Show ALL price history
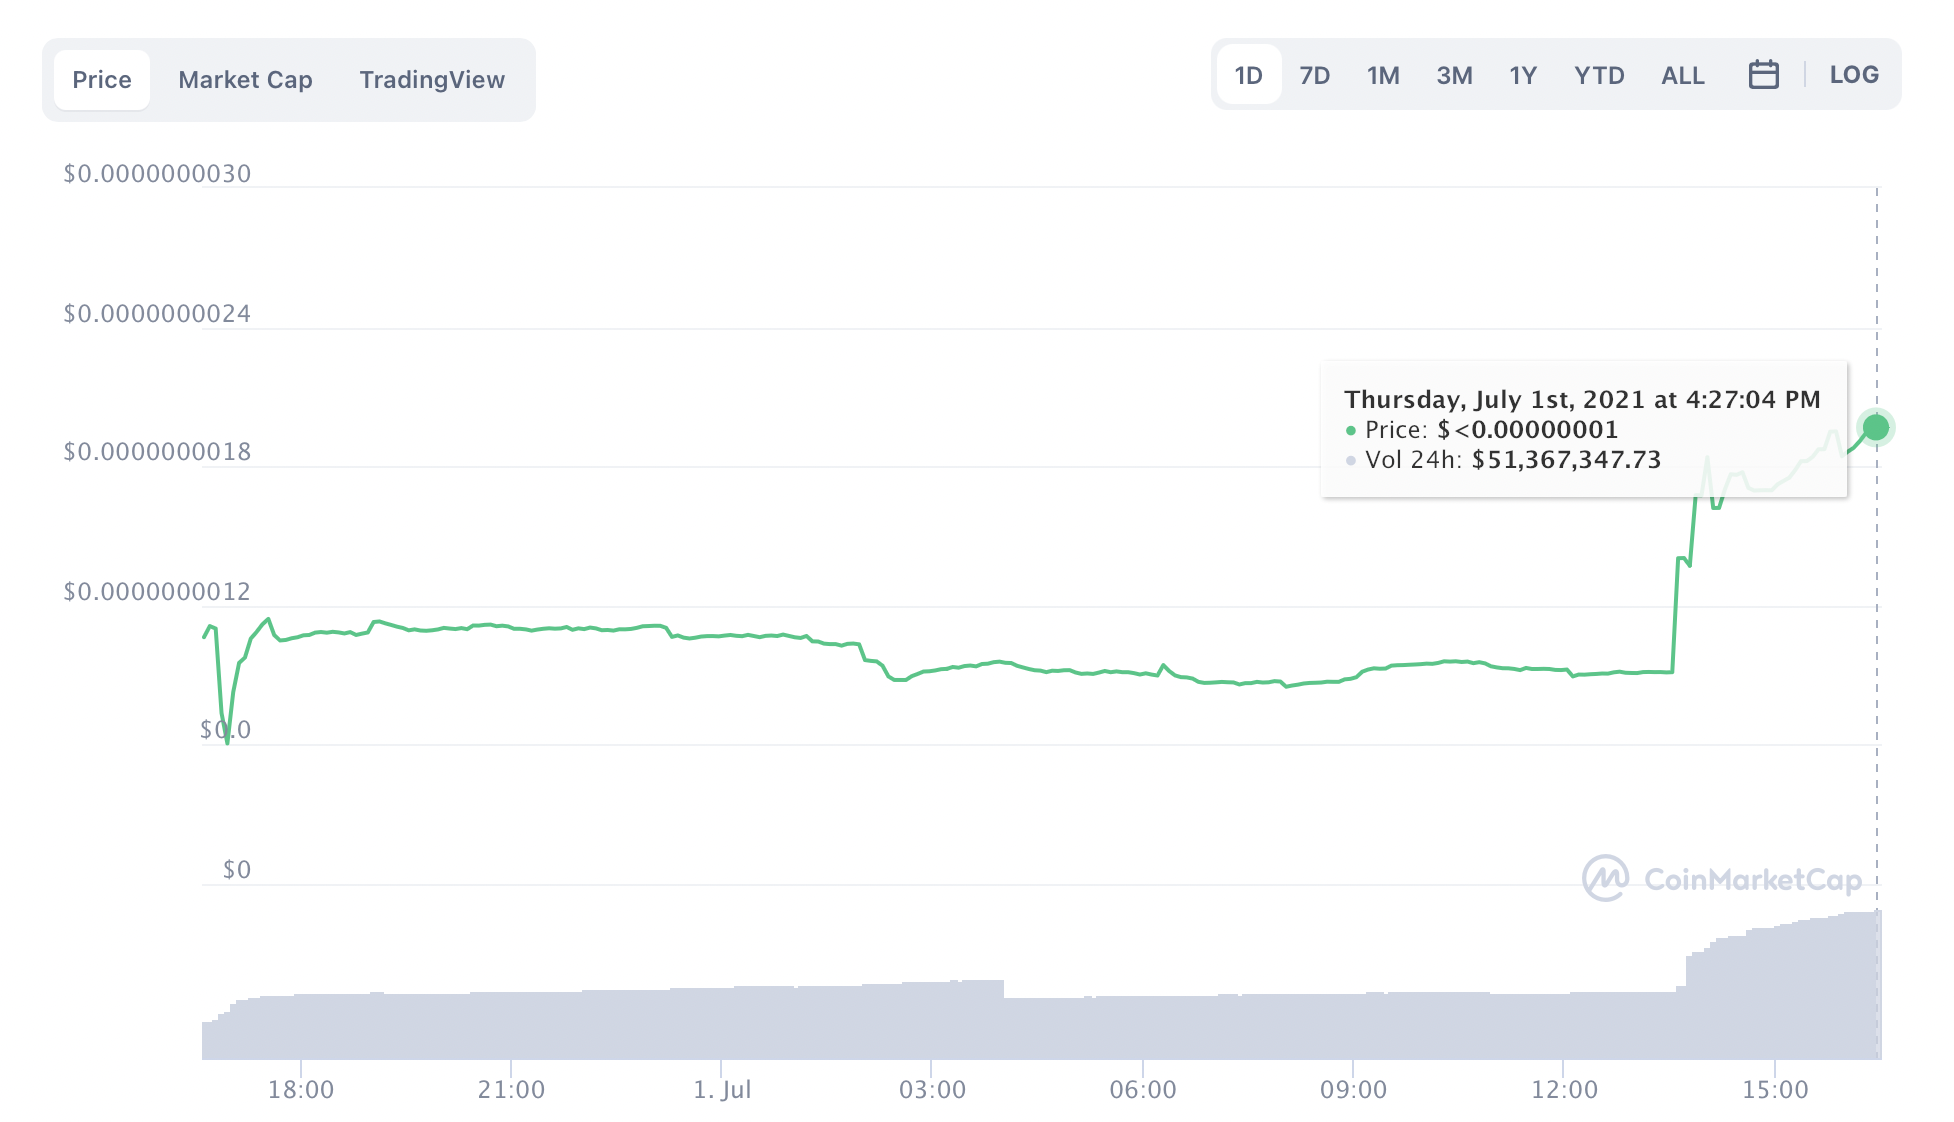Image resolution: width=1954 pixels, height=1122 pixels. pos(1682,75)
